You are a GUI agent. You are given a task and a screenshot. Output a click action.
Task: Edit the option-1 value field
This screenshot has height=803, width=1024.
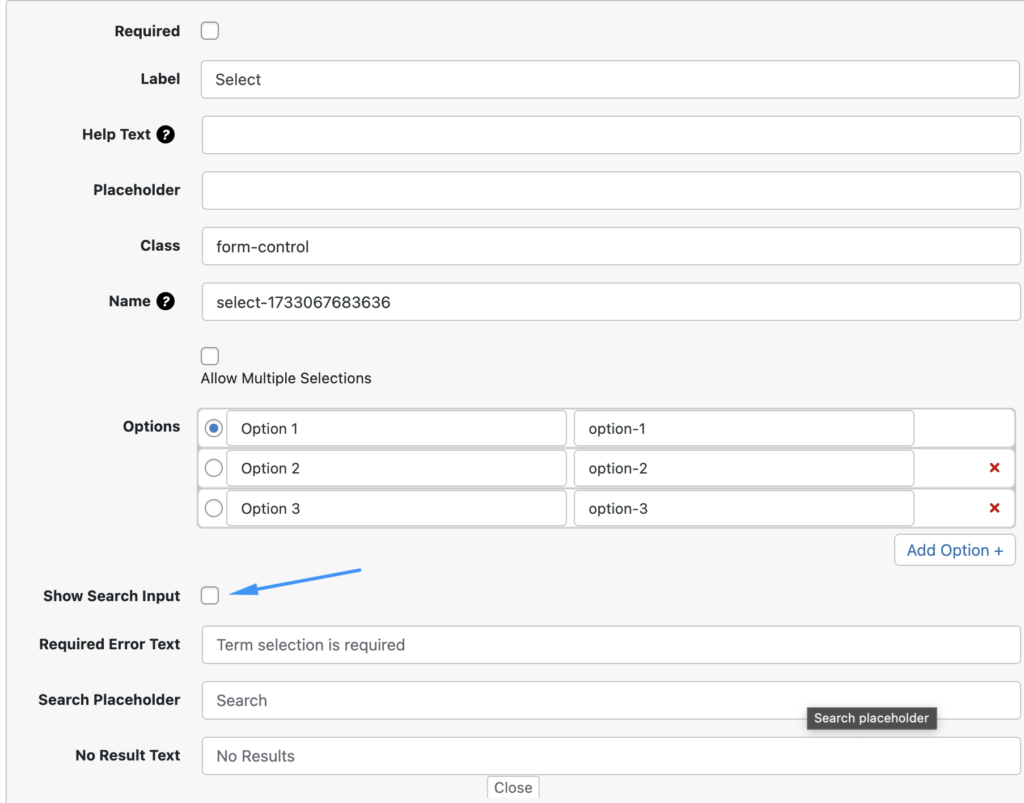coord(743,428)
